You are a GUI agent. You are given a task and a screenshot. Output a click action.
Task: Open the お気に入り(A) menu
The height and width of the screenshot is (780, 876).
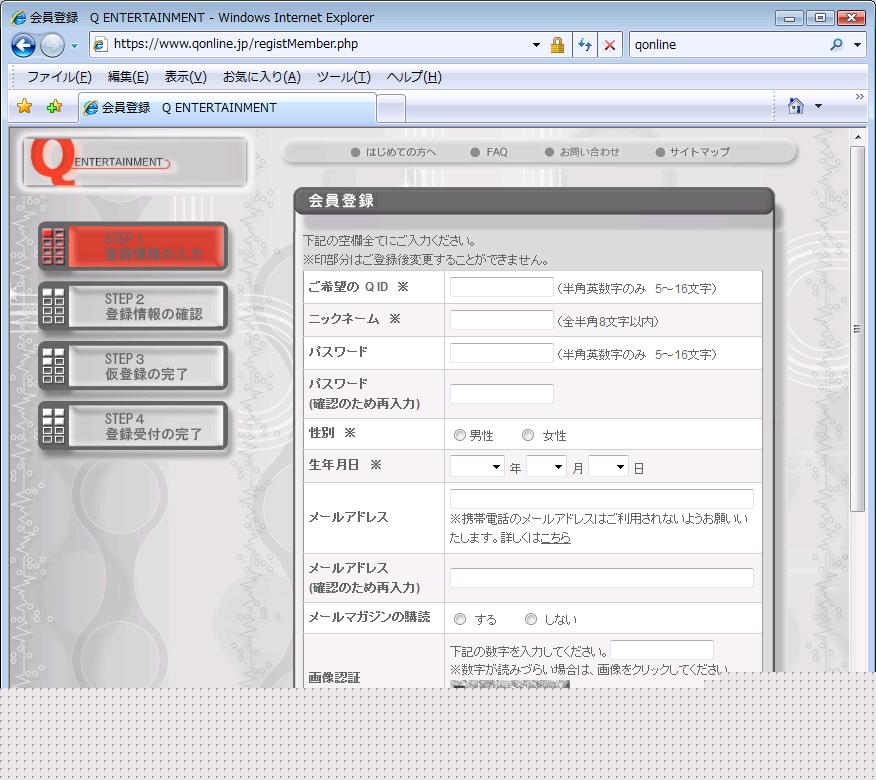pos(261,77)
